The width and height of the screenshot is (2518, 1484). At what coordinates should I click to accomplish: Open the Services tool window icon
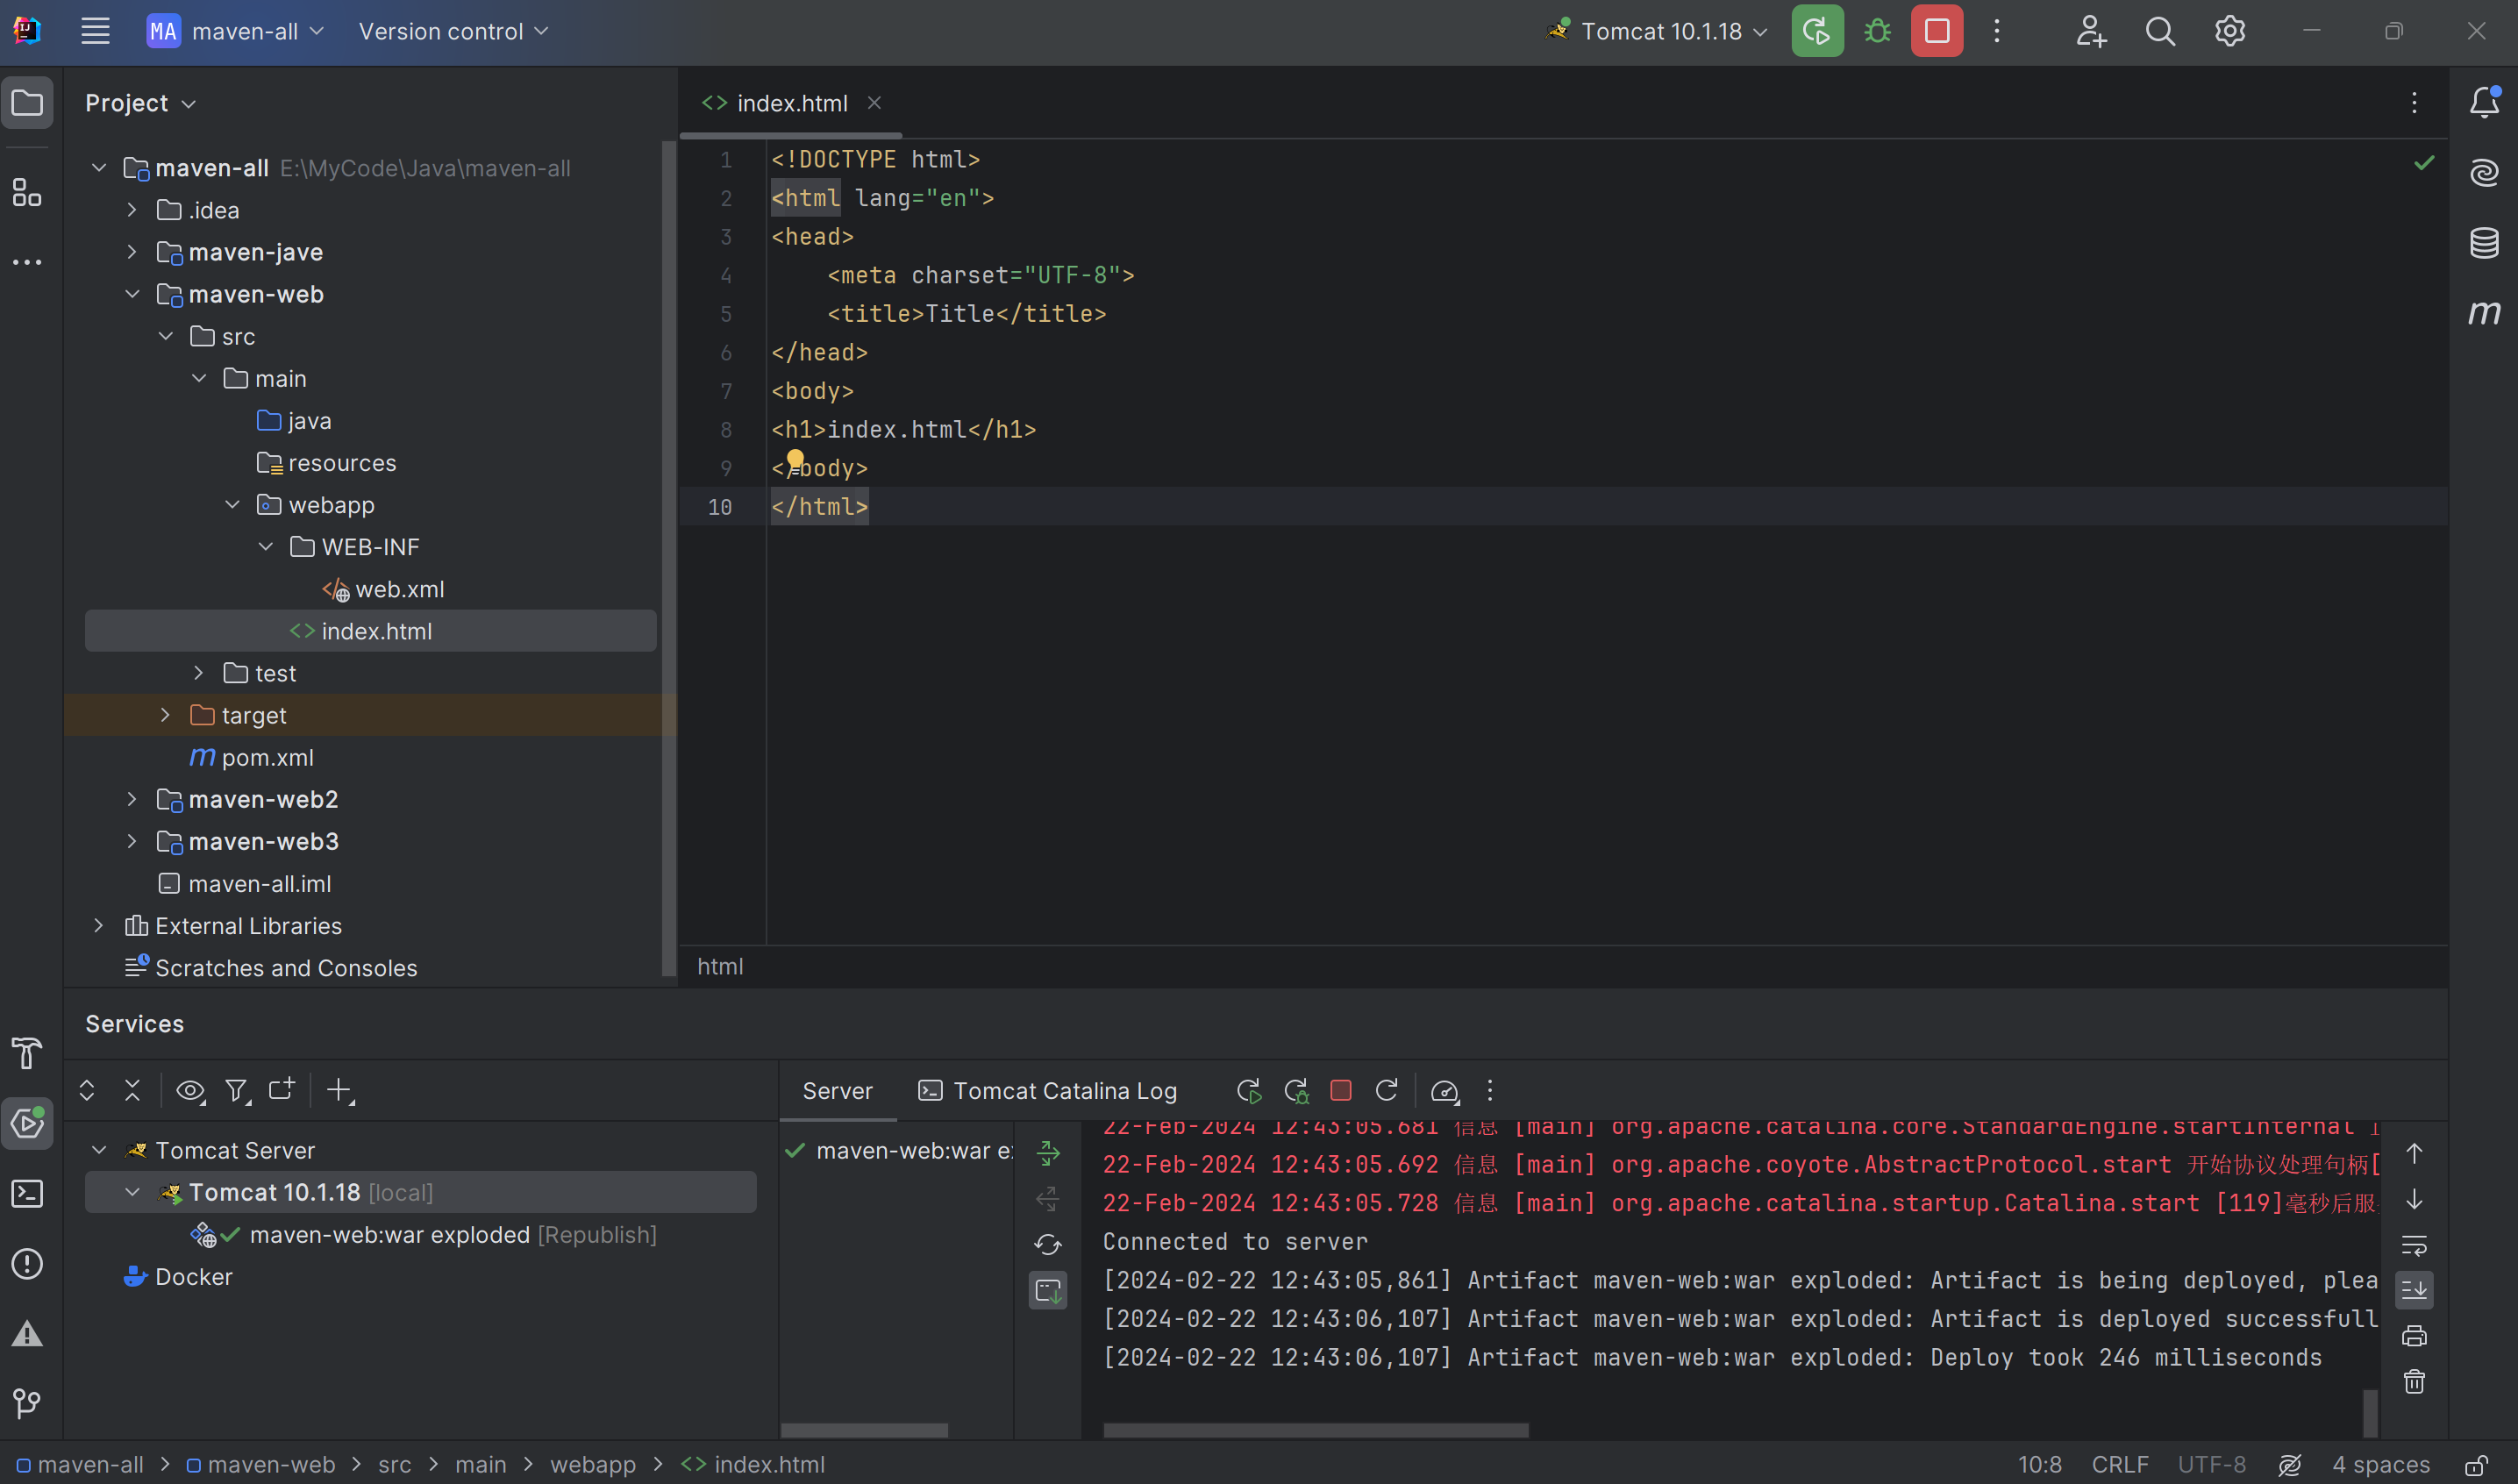click(27, 1123)
